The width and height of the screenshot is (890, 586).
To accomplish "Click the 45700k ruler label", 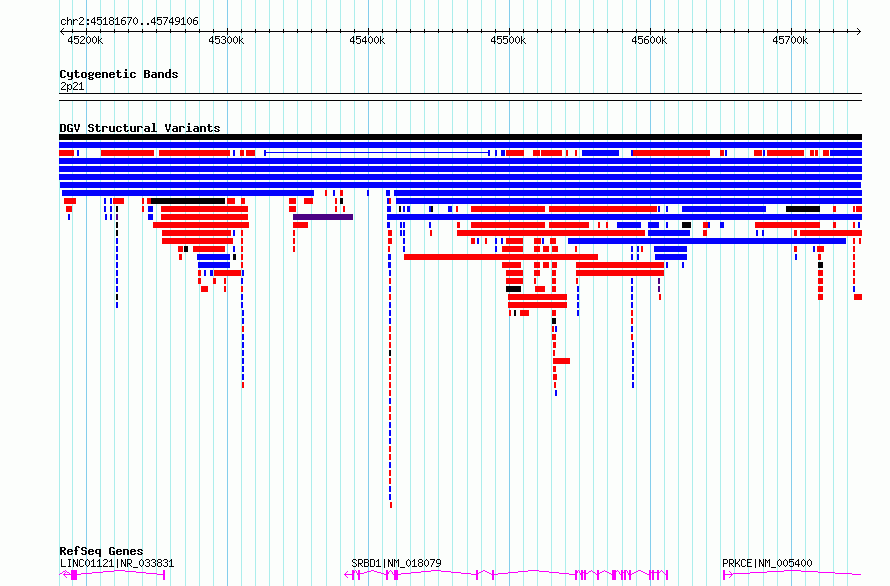I will pos(790,40).
